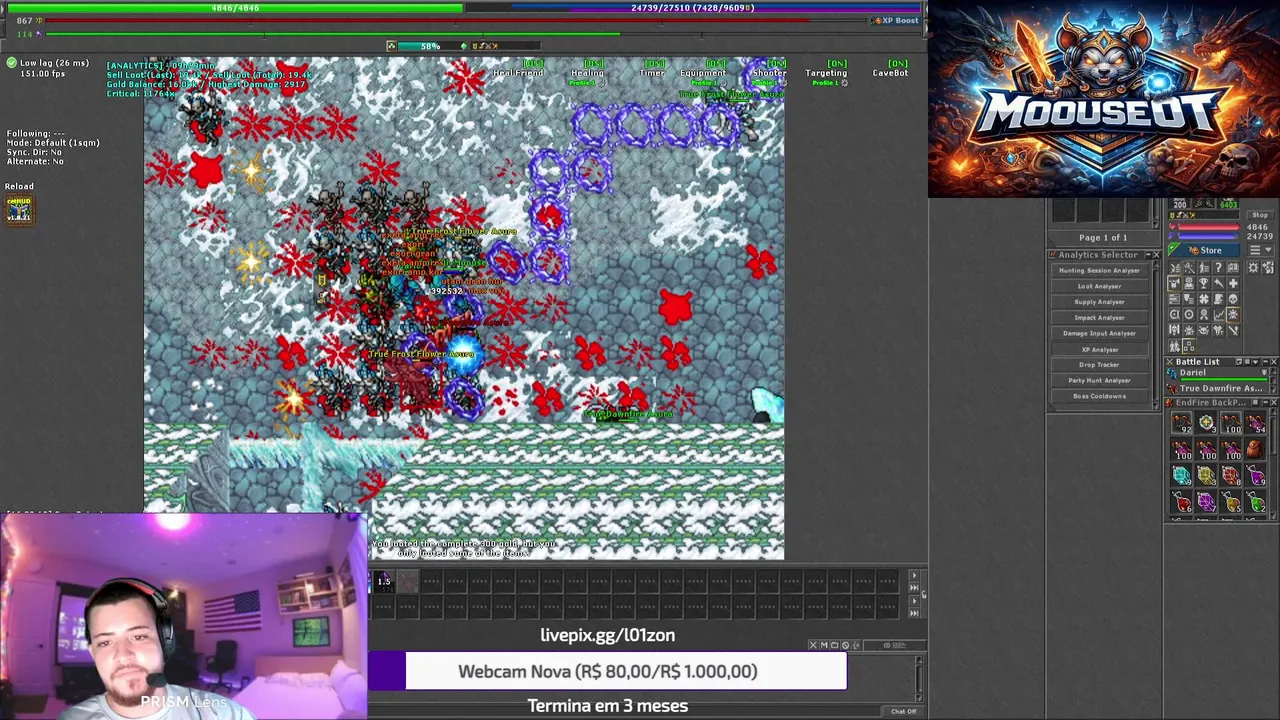The height and width of the screenshot is (720, 1280).
Task: Select True Dawnfire Asura in Battle List
Action: pos(1218,388)
